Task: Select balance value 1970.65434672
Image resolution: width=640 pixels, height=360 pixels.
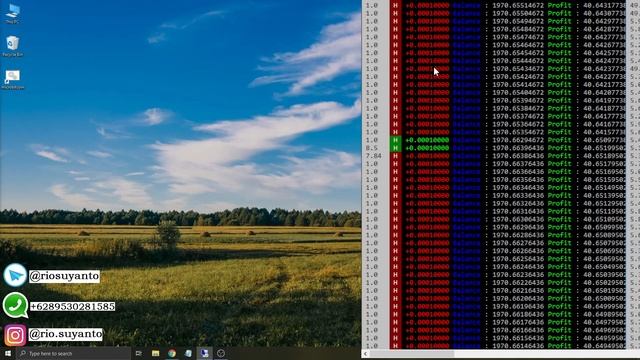Action: click(518, 69)
